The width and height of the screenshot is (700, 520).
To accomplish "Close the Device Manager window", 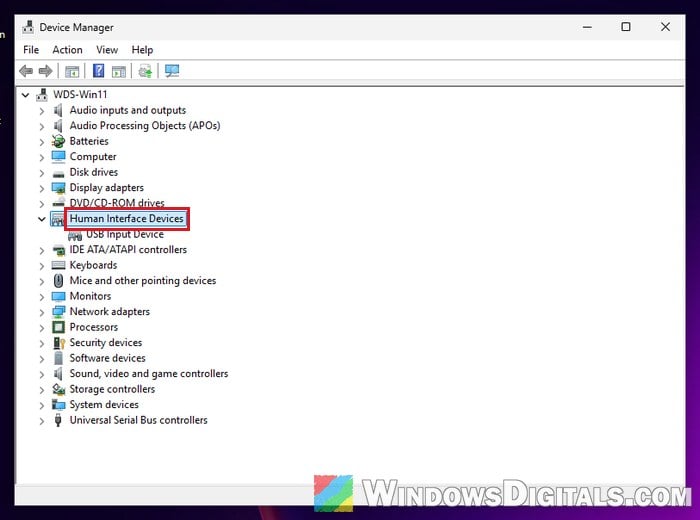I will click(665, 27).
